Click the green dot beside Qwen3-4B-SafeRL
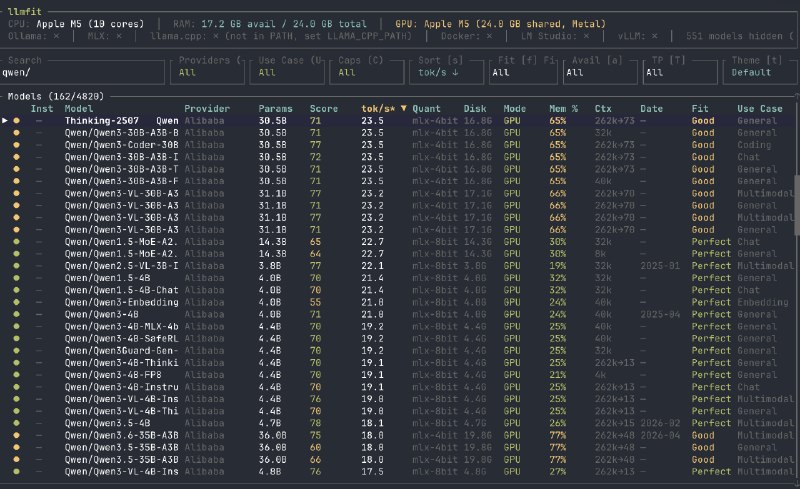800x489 pixels. [16, 338]
